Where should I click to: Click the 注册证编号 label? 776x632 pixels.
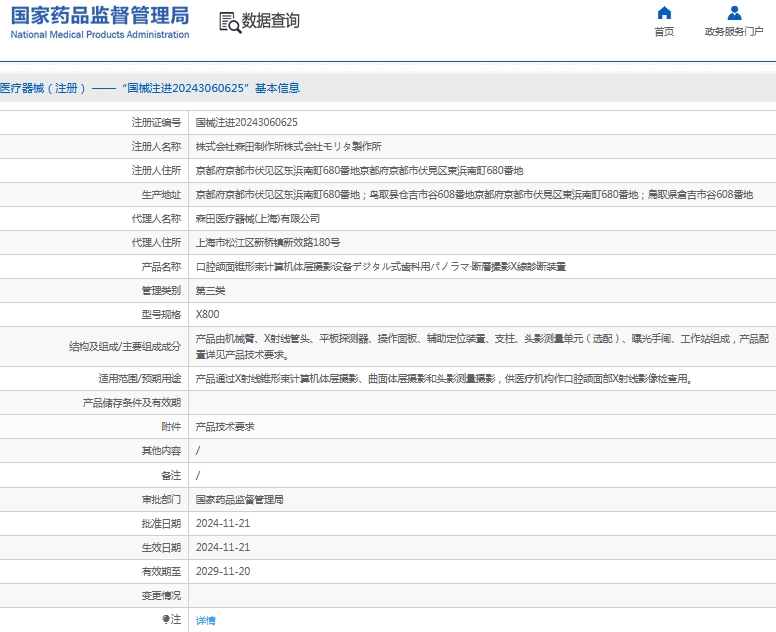pyautogui.click(x=156, y=122)
